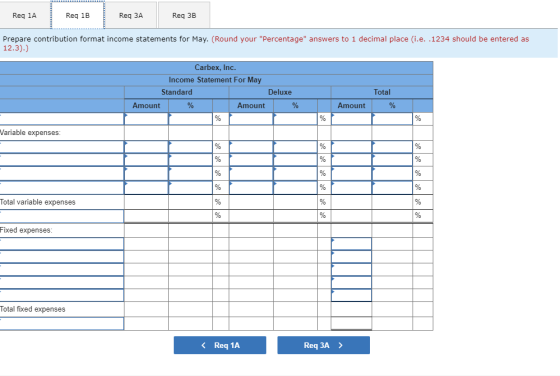The image size is (560, 376).
Task: Click the 'Total fixed expenses' row label
Action: click(32, 309)
